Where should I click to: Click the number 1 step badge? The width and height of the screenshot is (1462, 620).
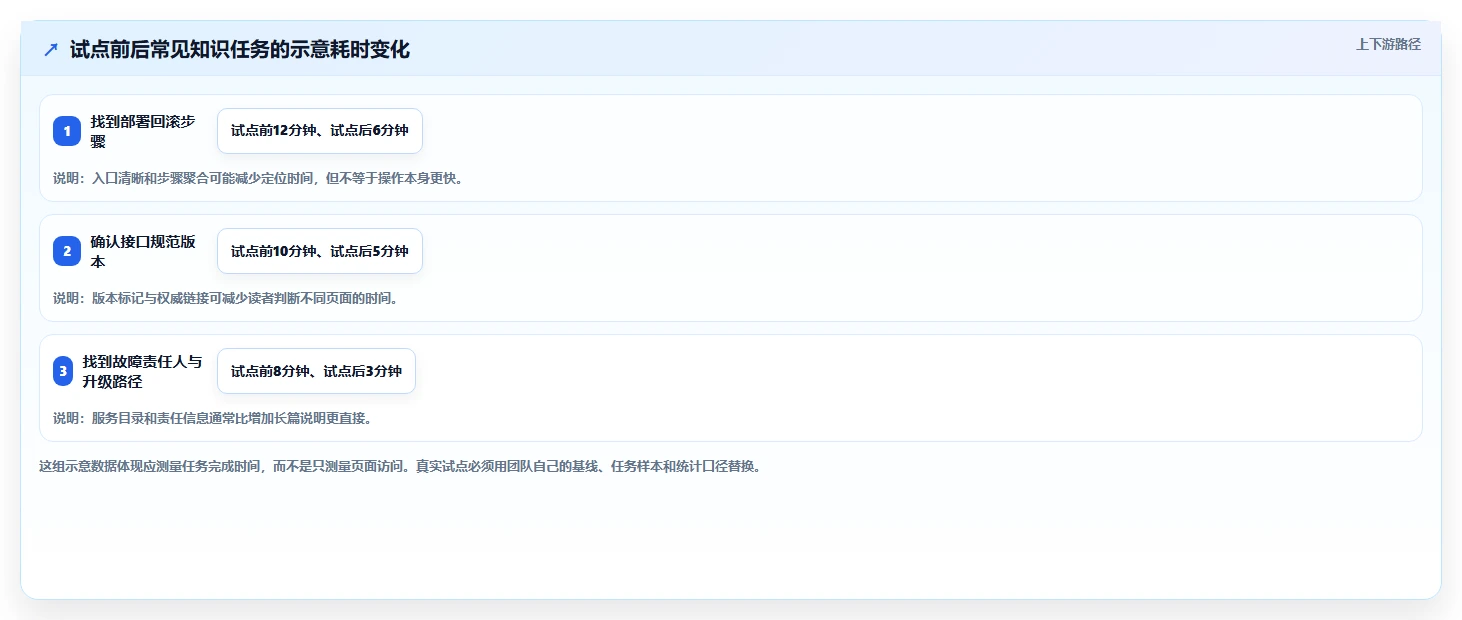click(67, 131)
